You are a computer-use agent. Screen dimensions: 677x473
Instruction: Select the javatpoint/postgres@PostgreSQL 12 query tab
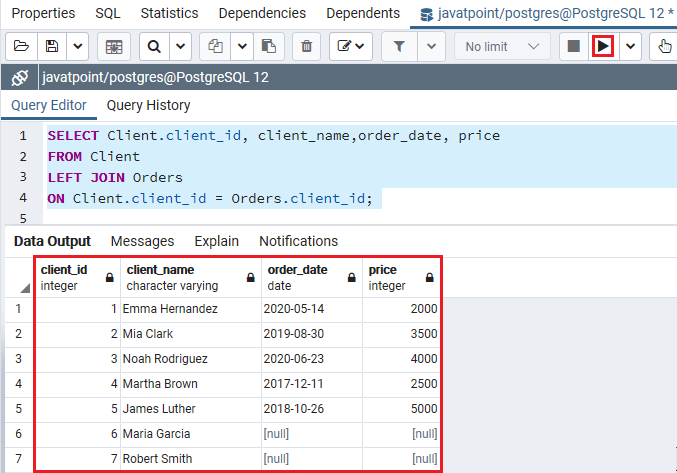[x=546, y=14]
